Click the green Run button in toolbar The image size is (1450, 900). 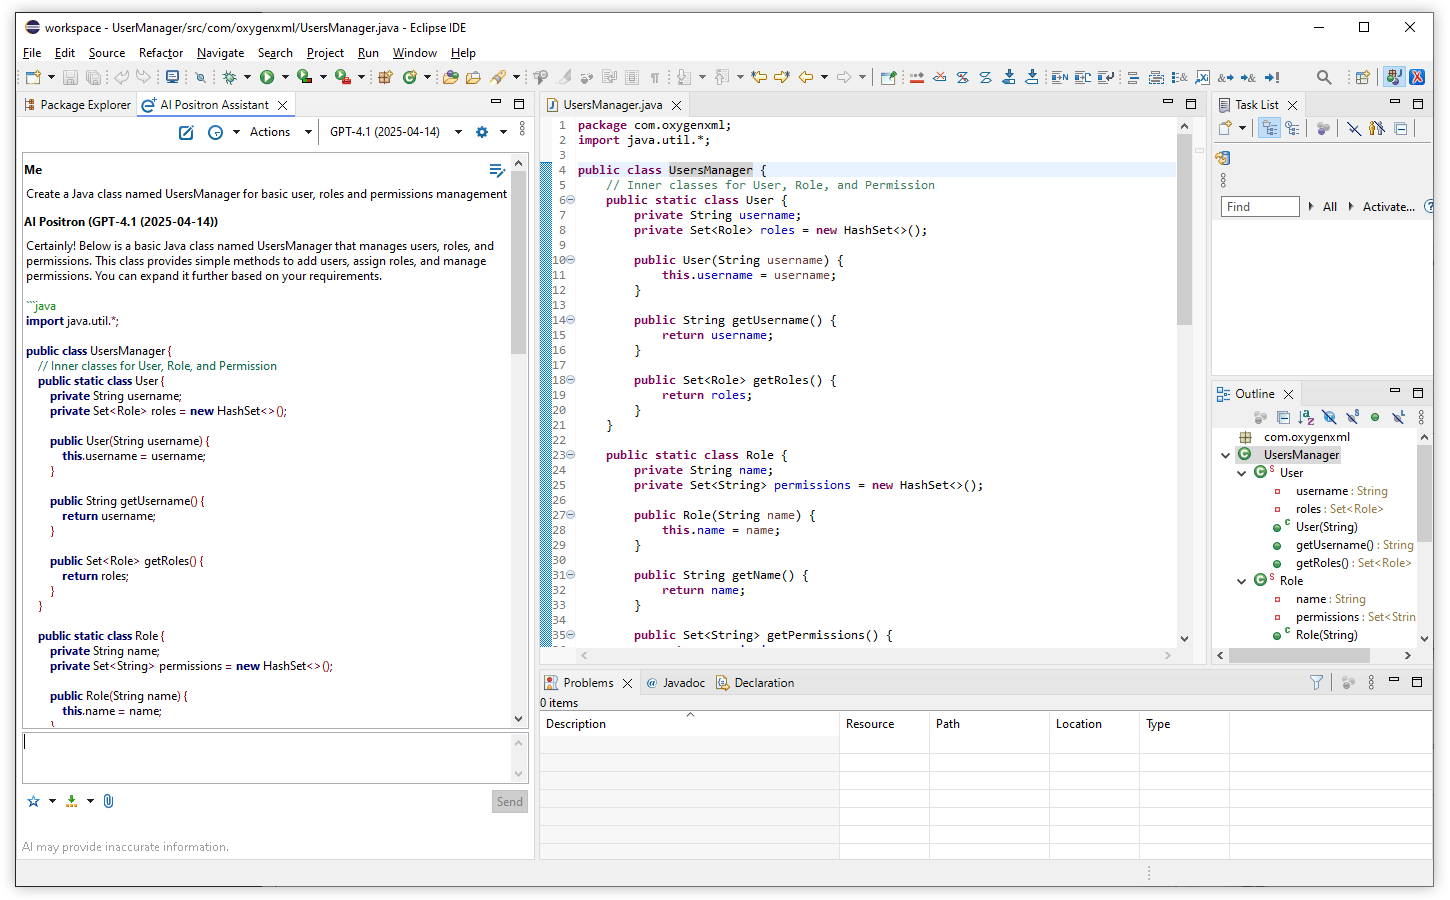(267, 77)
